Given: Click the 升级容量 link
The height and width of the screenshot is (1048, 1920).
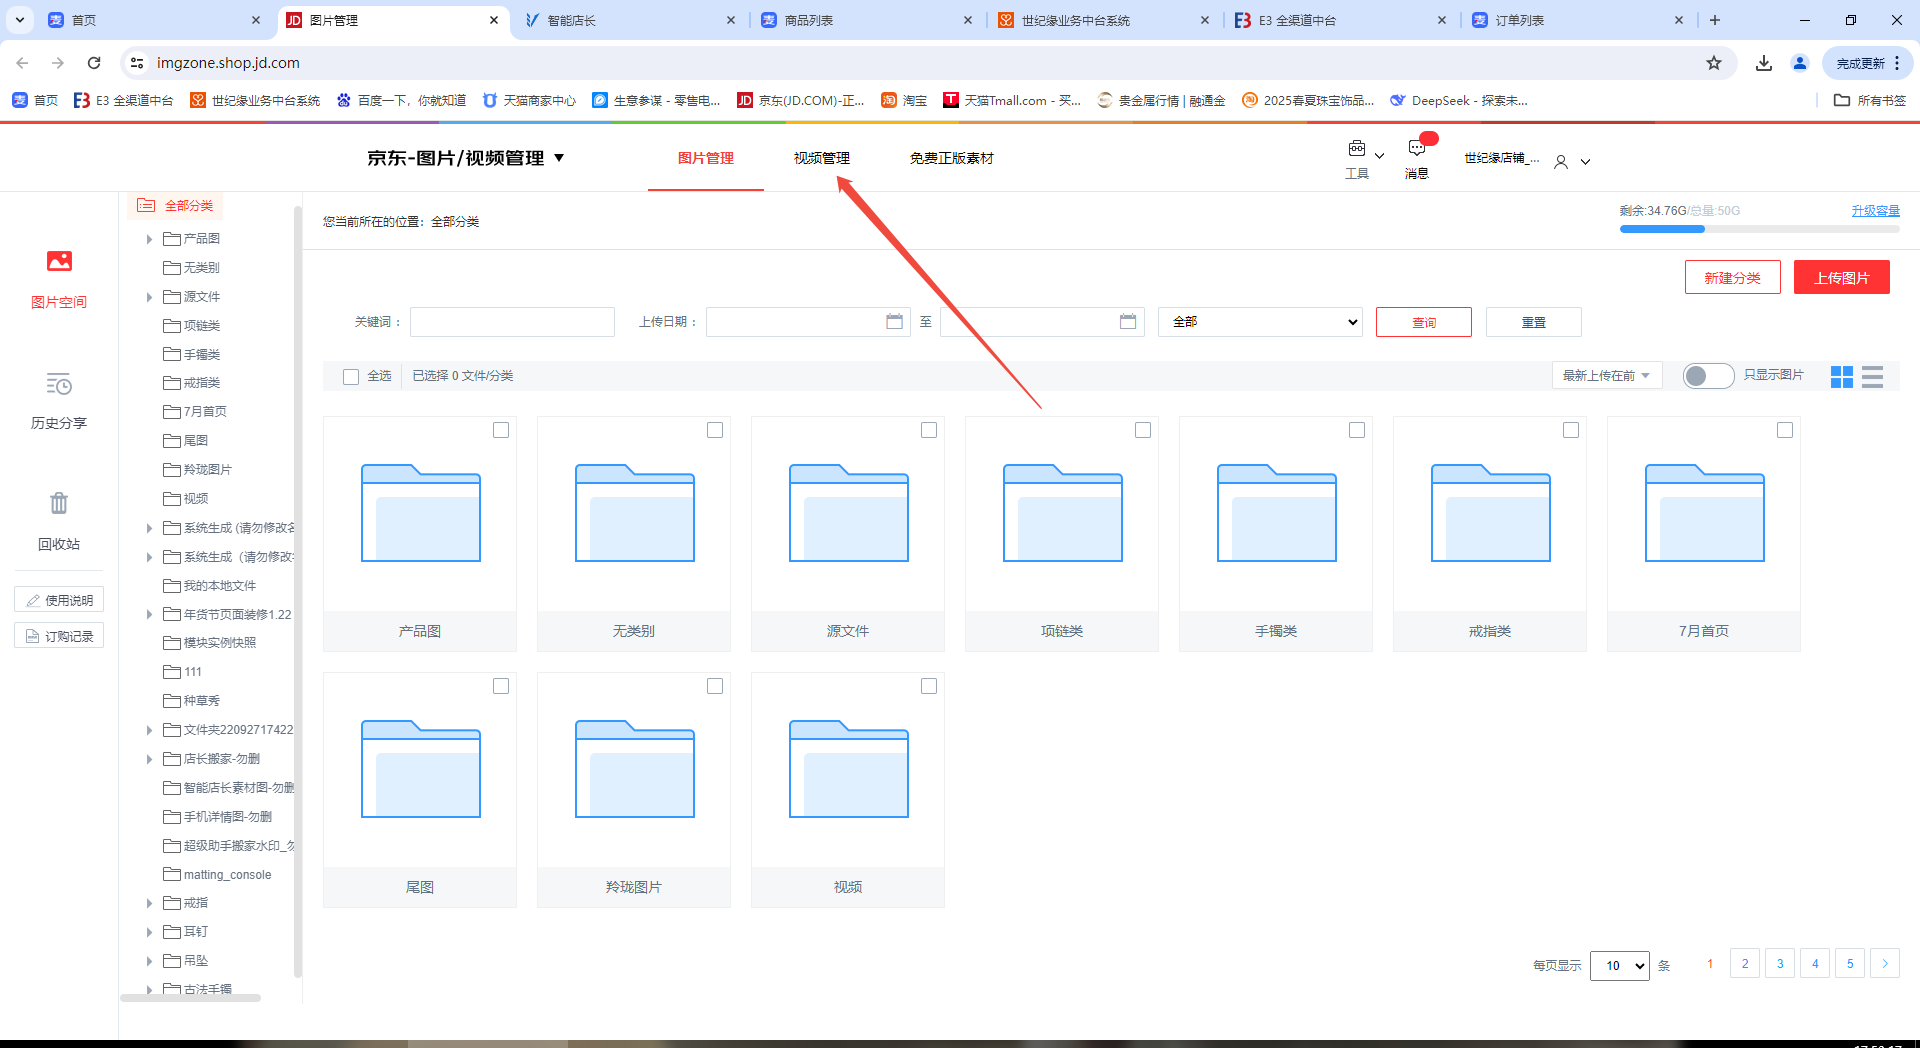Looking at the screenshot, I should (1875, 211).
